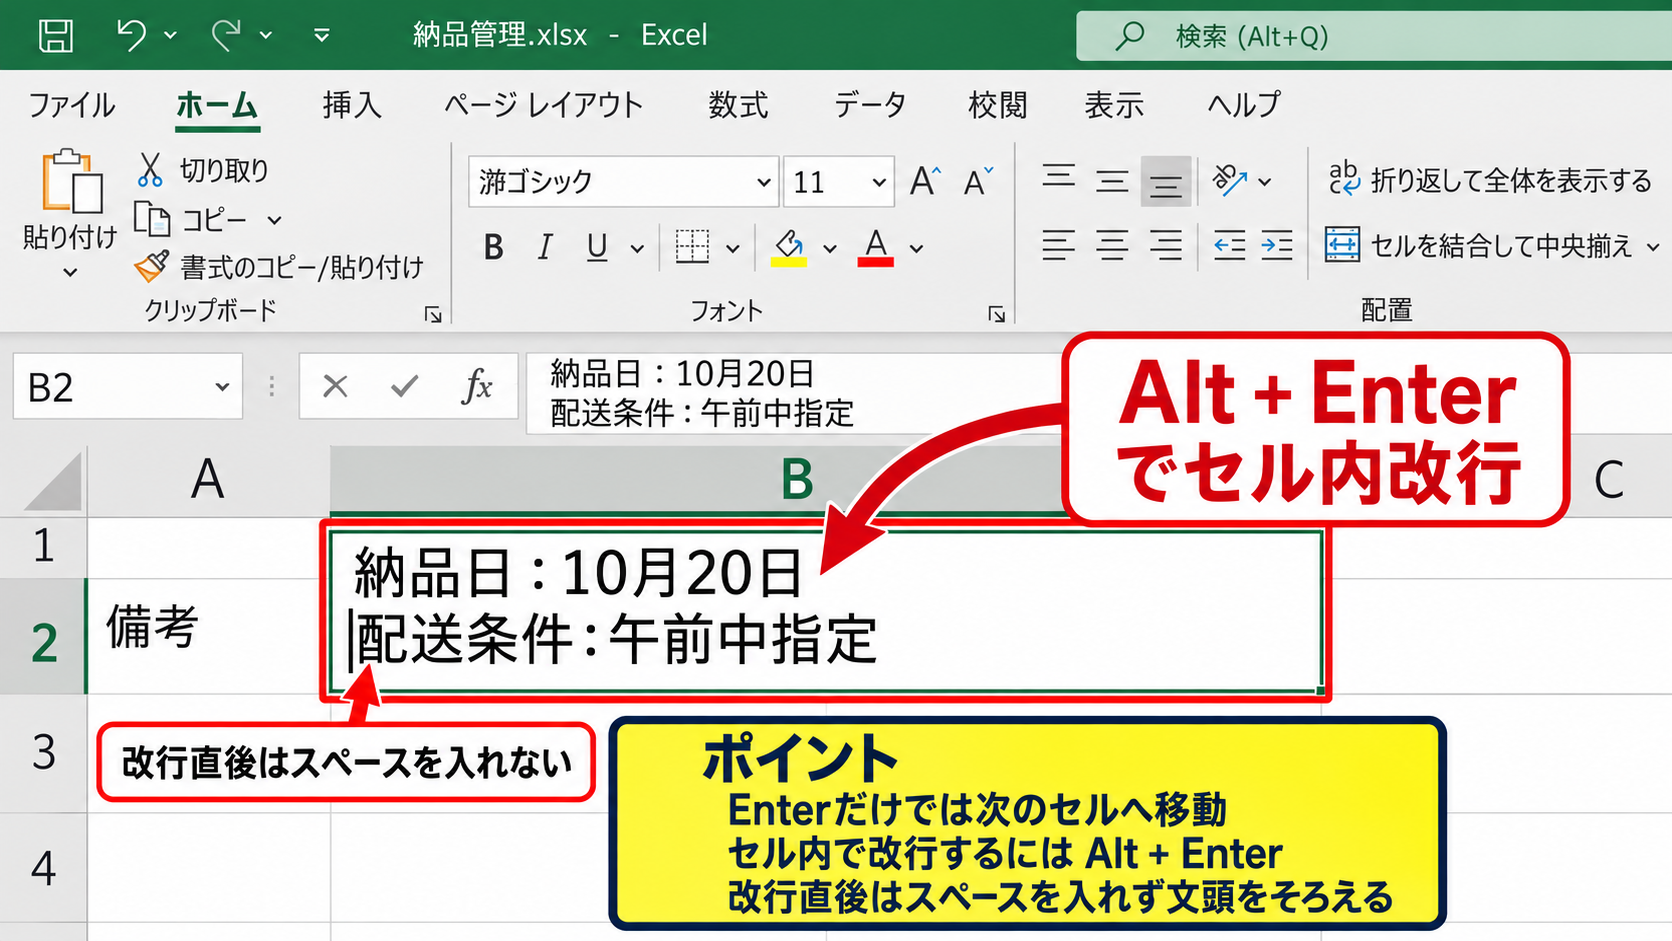Open the 游ゴシック font name dropdown
This screenshot has width=1672, height=941.
point(764,182)
